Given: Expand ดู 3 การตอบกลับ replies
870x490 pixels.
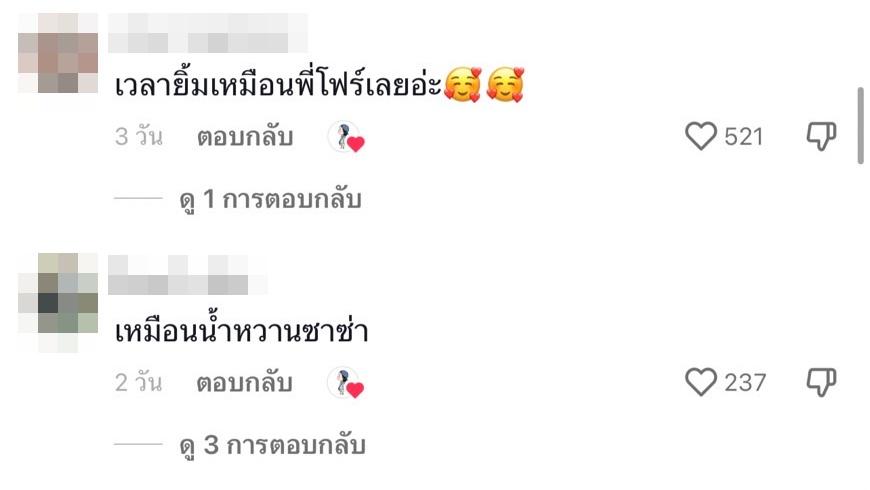Looking at the screenshot, I should pyautogui.click(x=272, y=444).
